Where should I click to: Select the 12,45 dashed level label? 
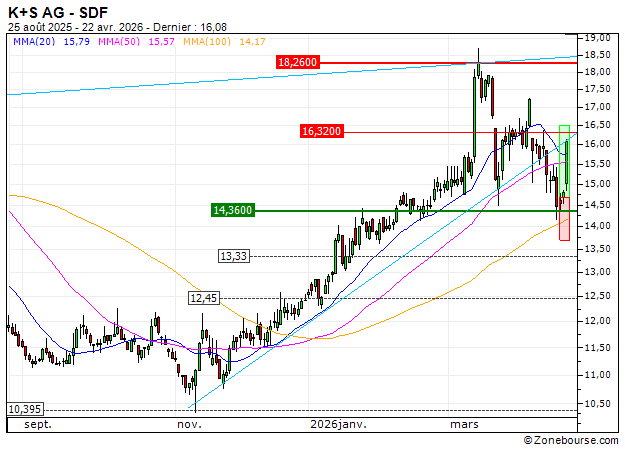[203, 298]
